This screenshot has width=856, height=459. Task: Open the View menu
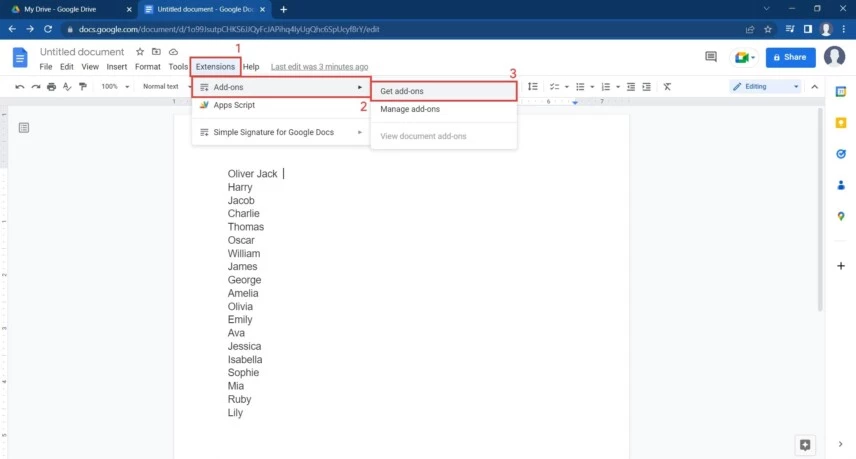pyautogui.click(x=90, y=67)
